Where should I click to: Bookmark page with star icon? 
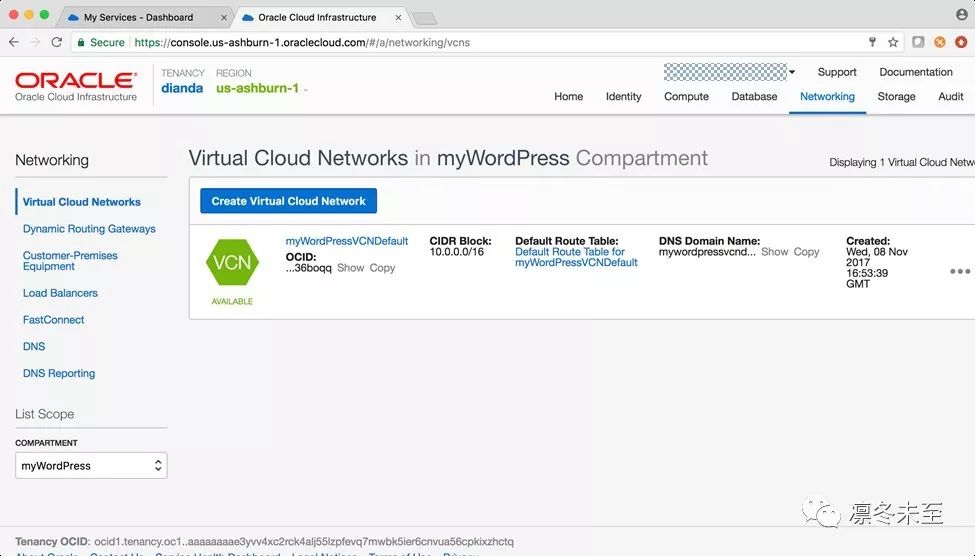pyautogui.click(x=893, y=42)
